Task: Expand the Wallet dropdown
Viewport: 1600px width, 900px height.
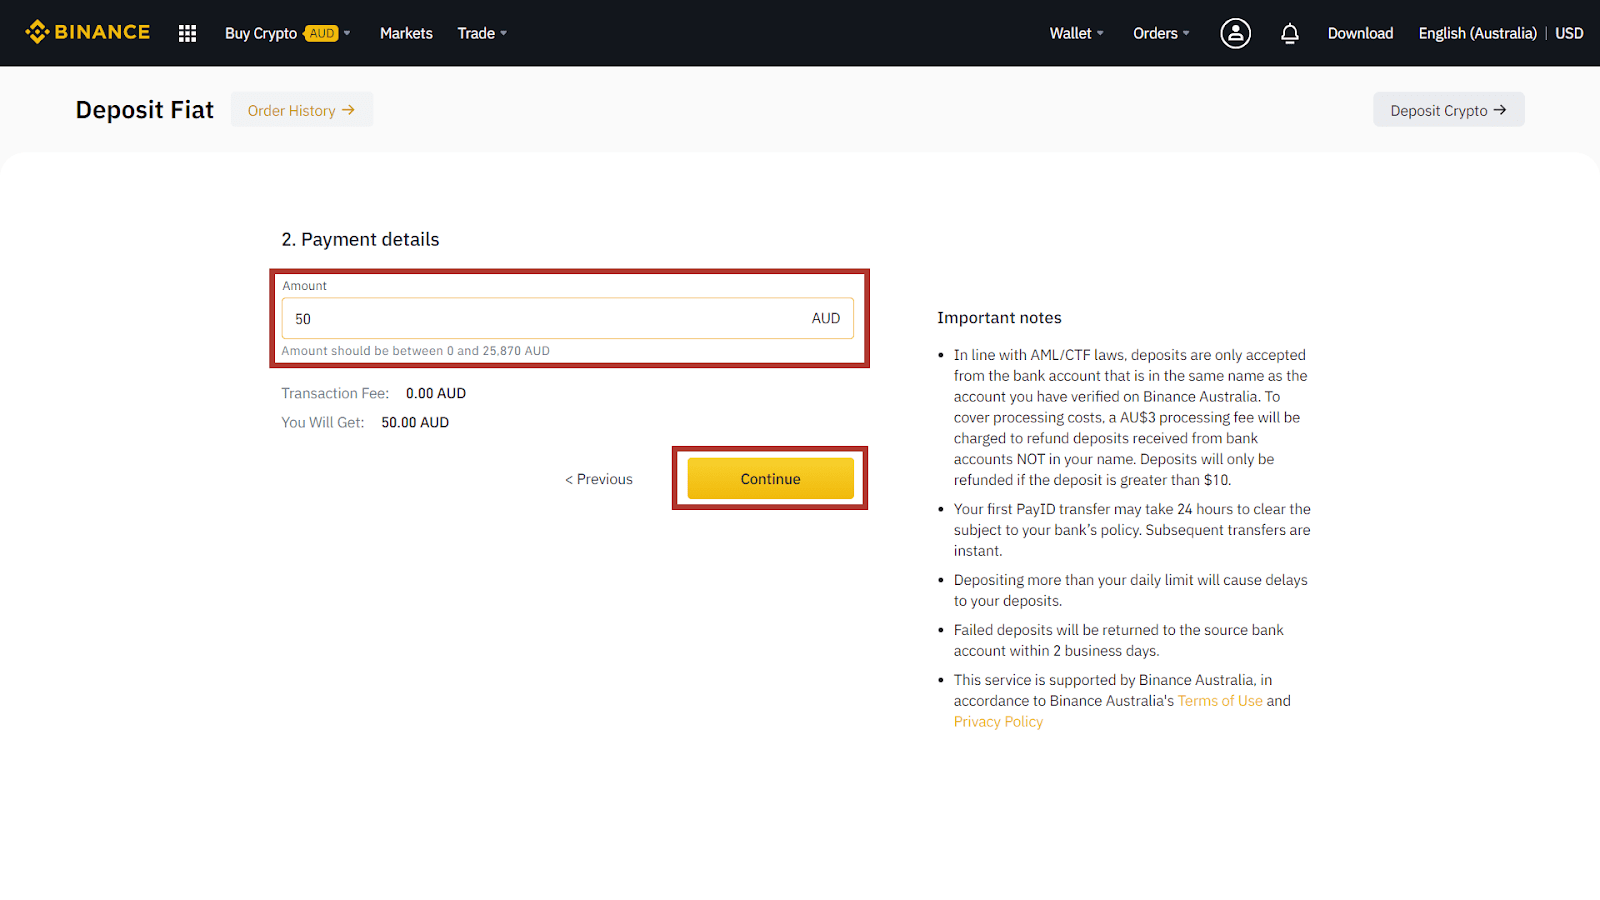Action: pos(1076,33)
